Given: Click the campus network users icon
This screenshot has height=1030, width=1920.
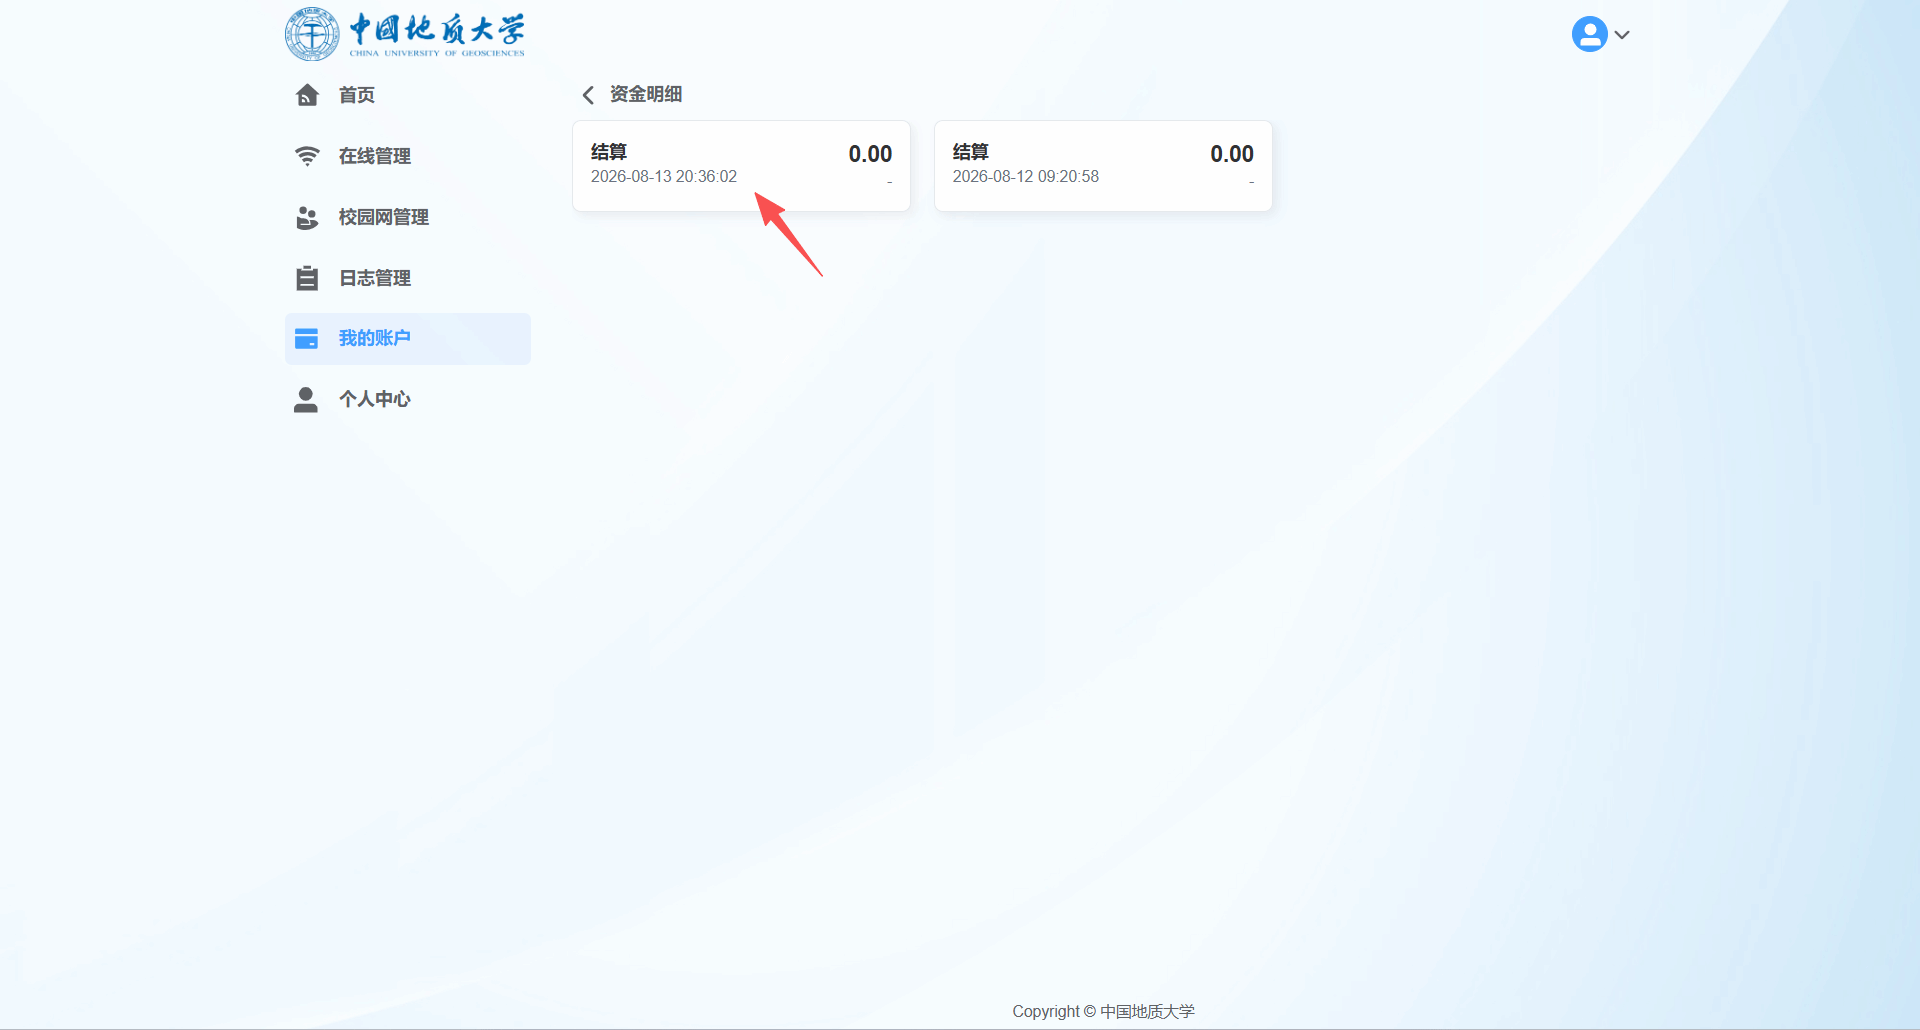Looking at the screenshot, I should coord(307,217).
